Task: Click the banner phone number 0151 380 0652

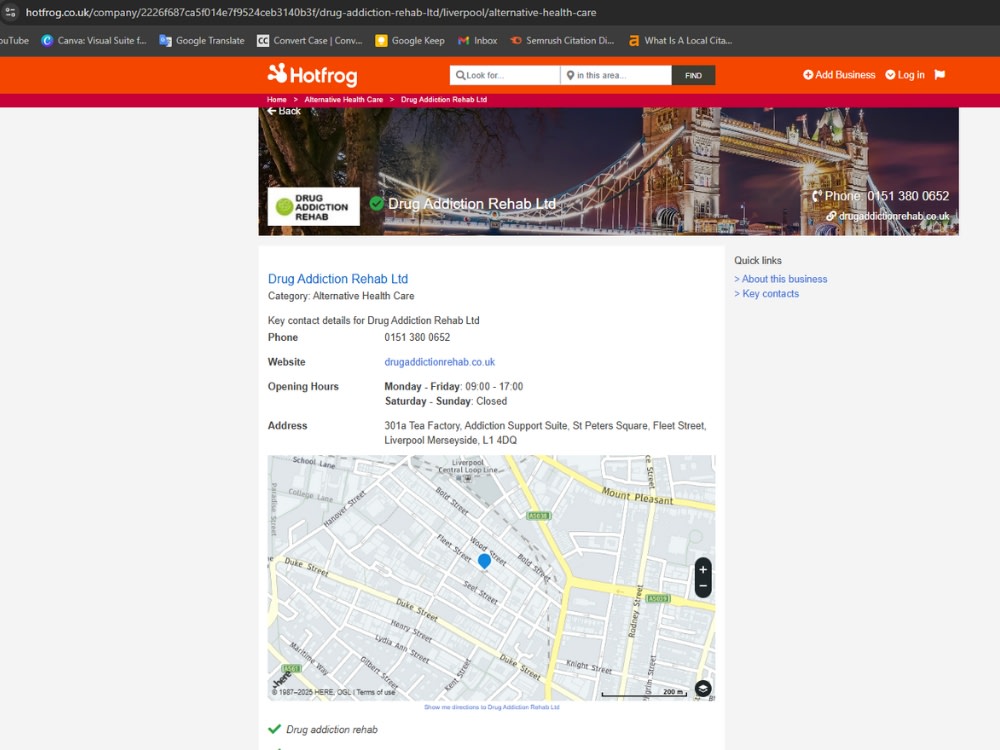Action: (908, 196)
